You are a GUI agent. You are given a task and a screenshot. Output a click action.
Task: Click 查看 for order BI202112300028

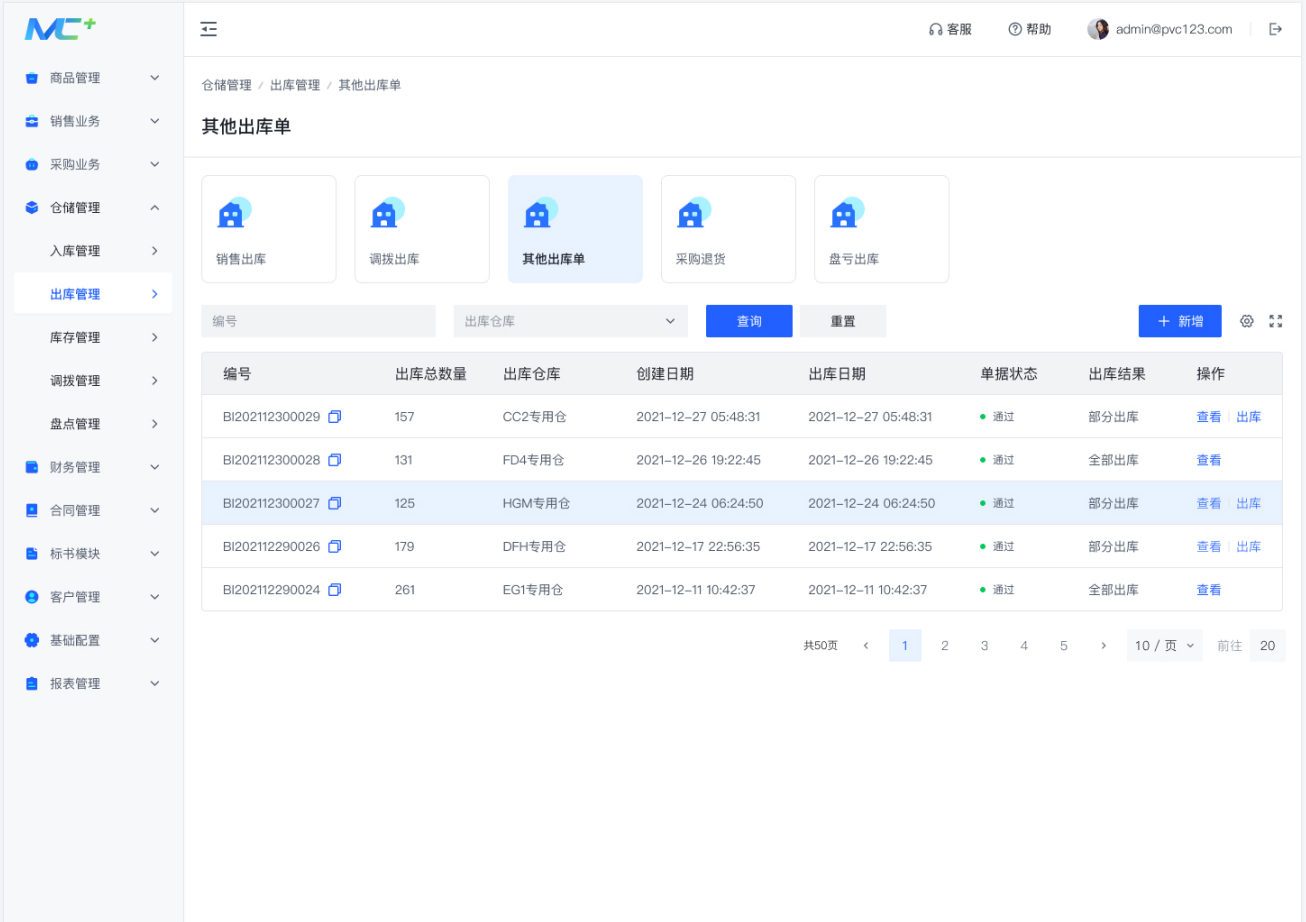(1208, 460)
